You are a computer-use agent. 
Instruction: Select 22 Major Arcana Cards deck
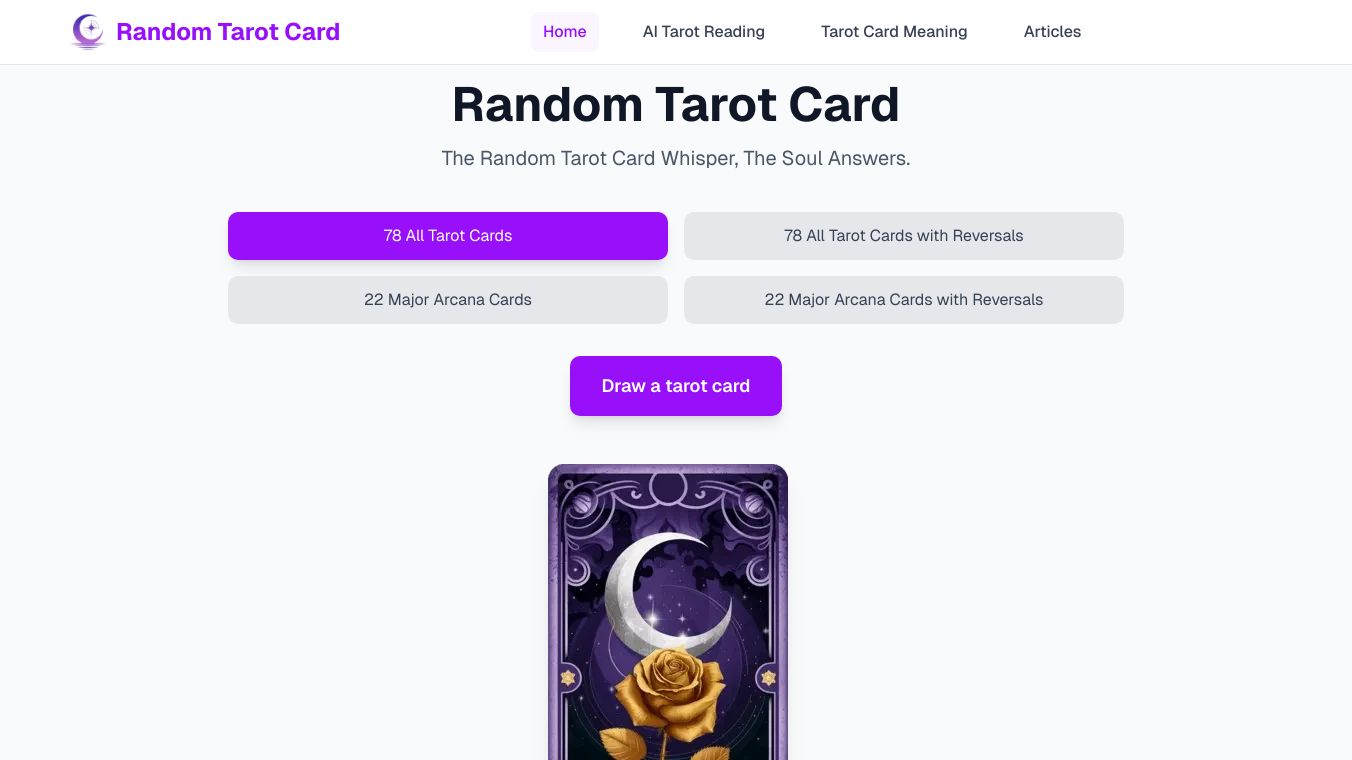(x=448, y=300)
